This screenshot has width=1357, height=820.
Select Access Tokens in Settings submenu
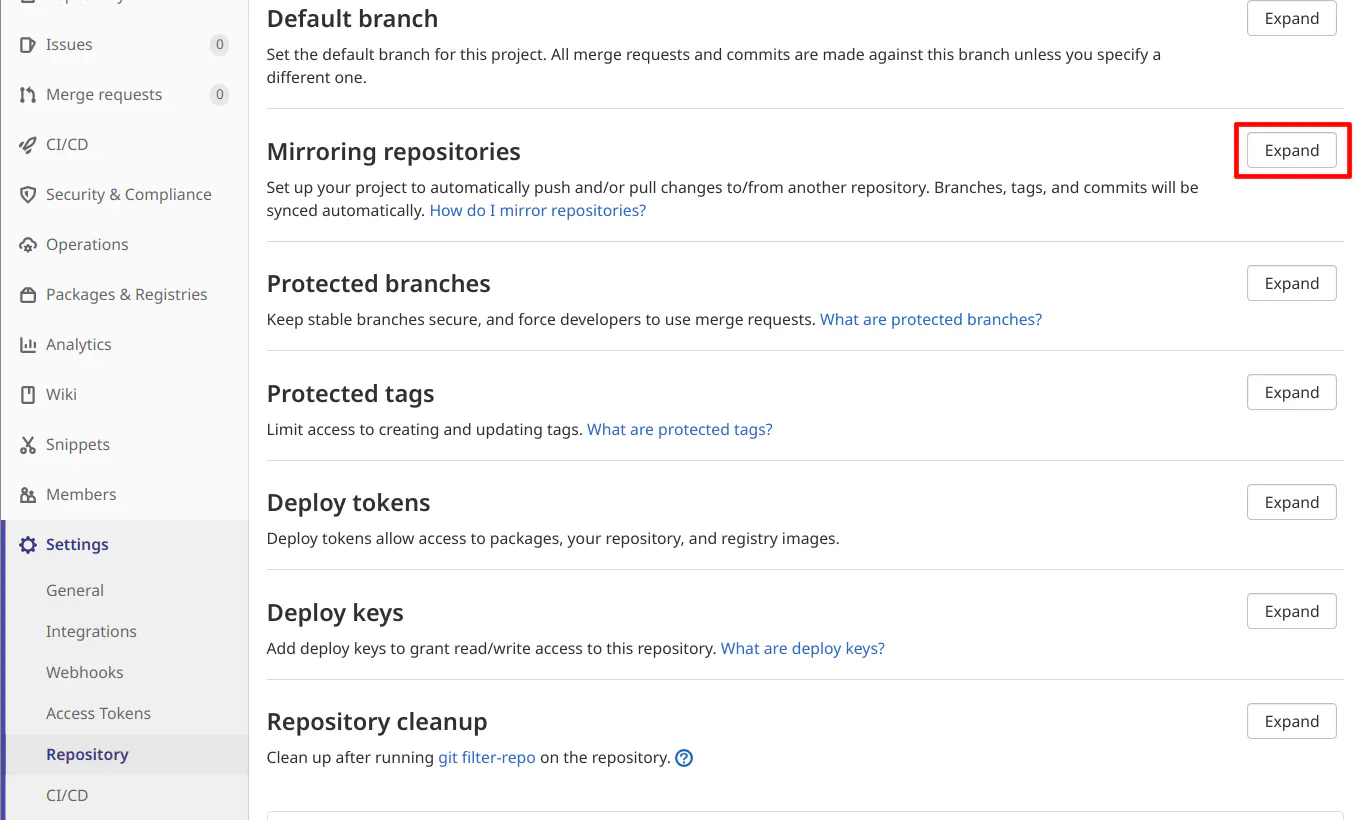98,714
